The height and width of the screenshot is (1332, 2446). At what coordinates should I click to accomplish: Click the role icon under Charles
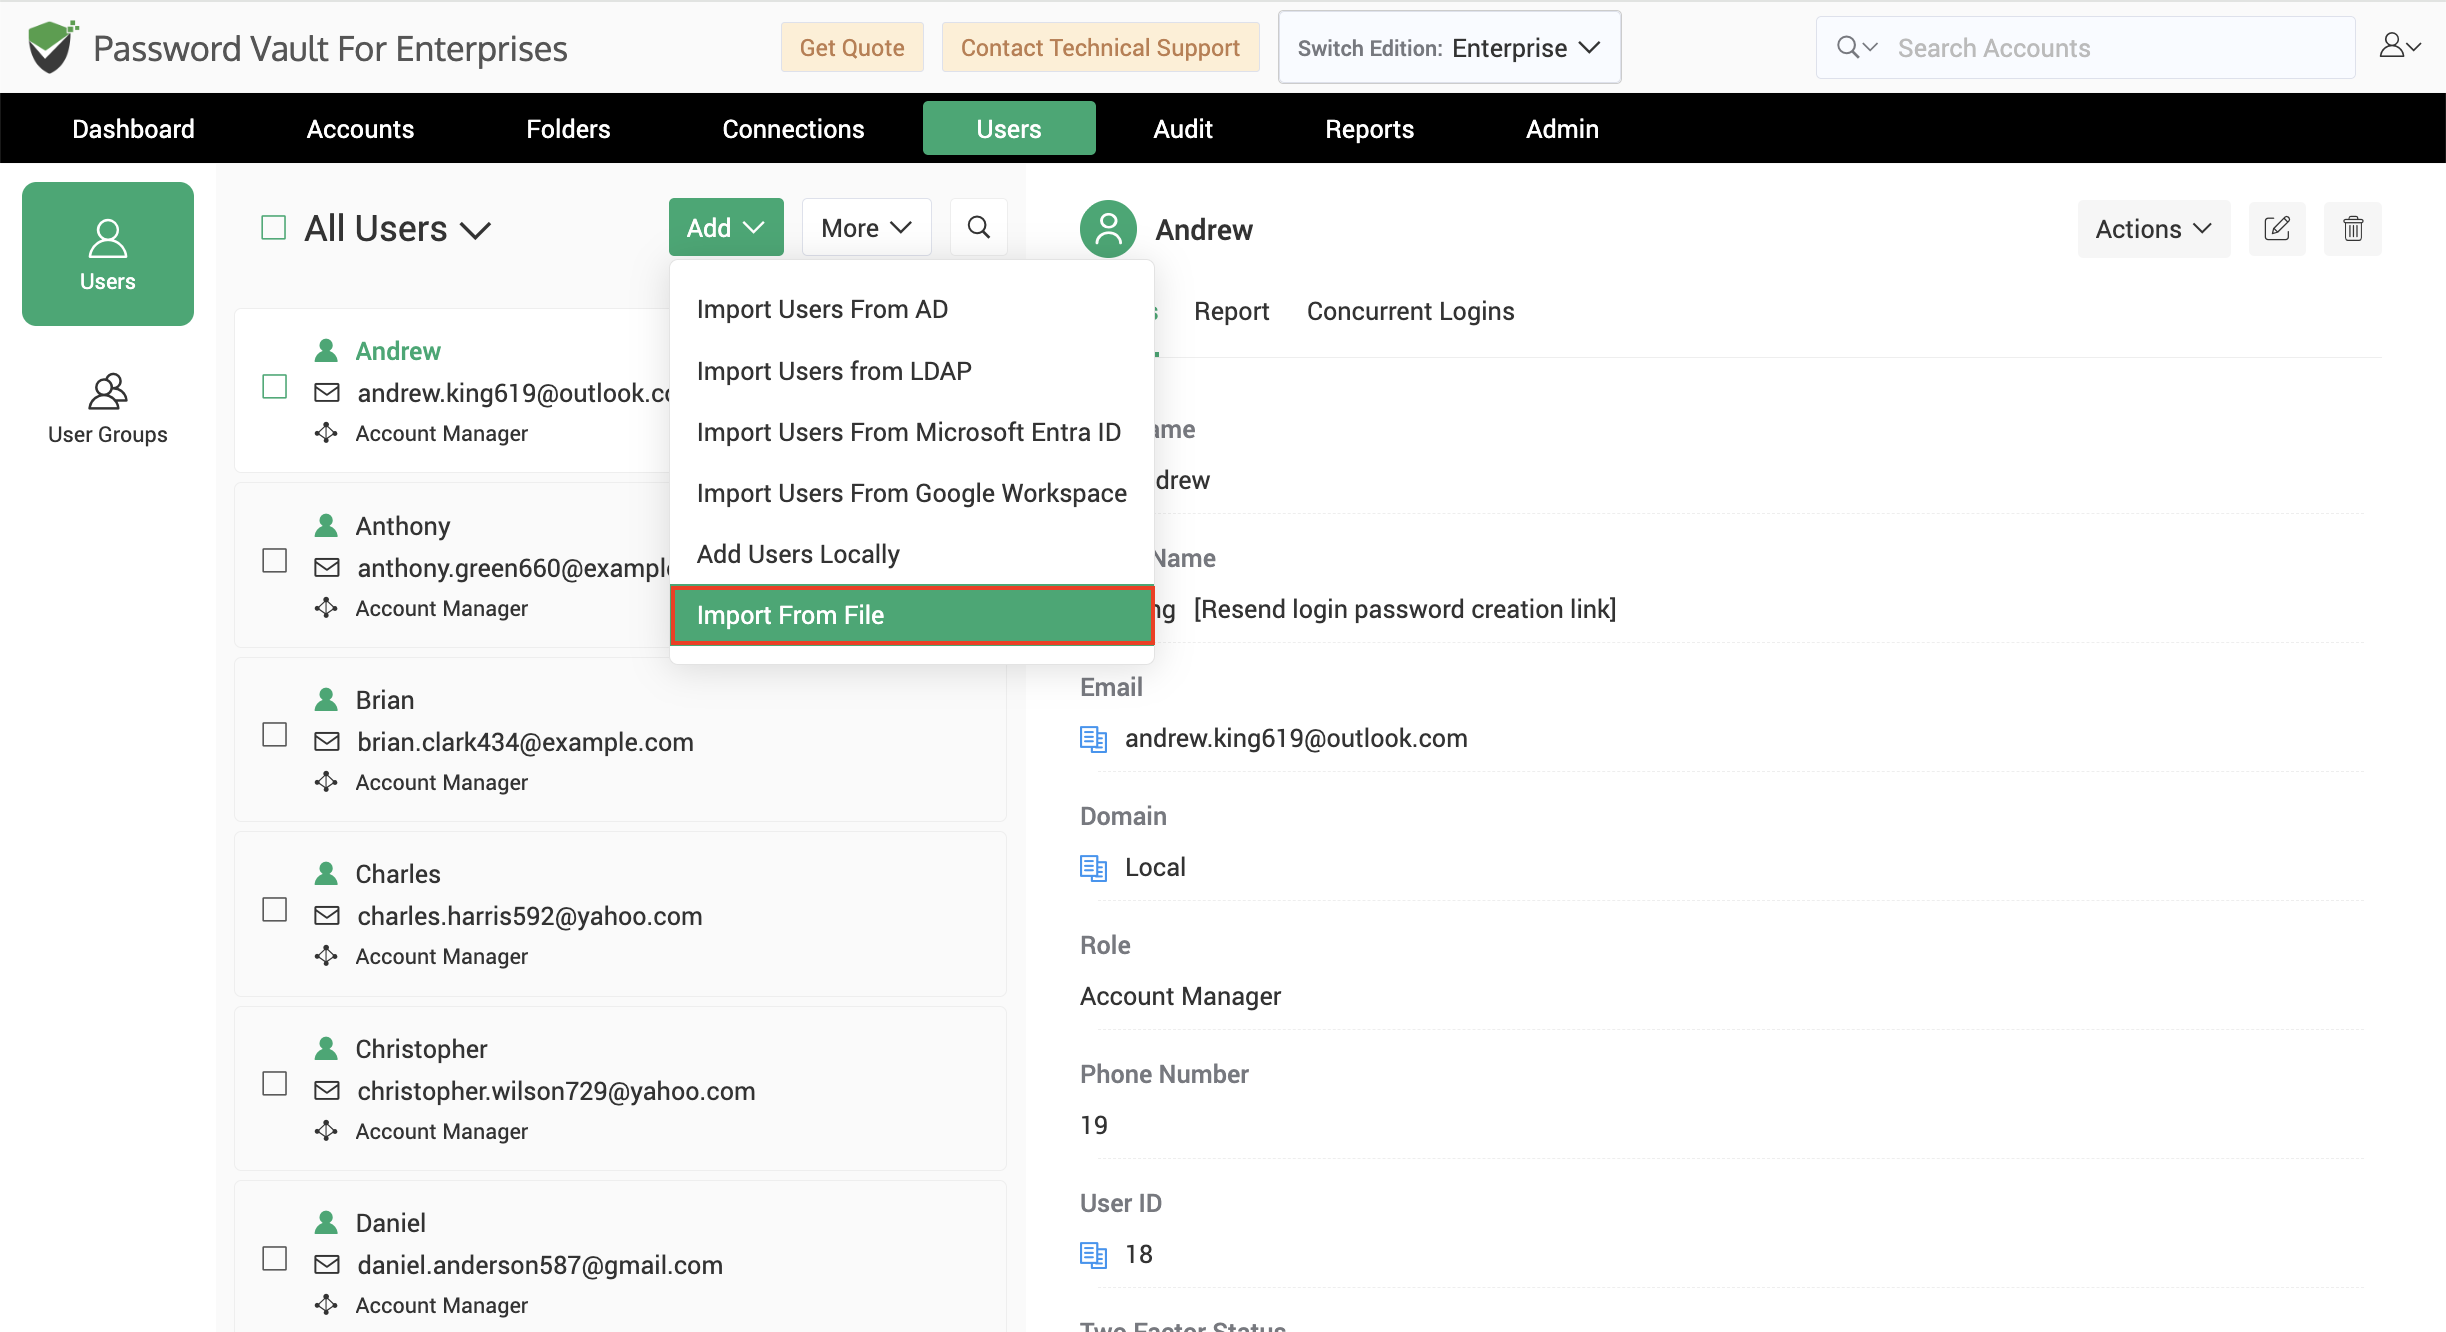coord(326,956)
